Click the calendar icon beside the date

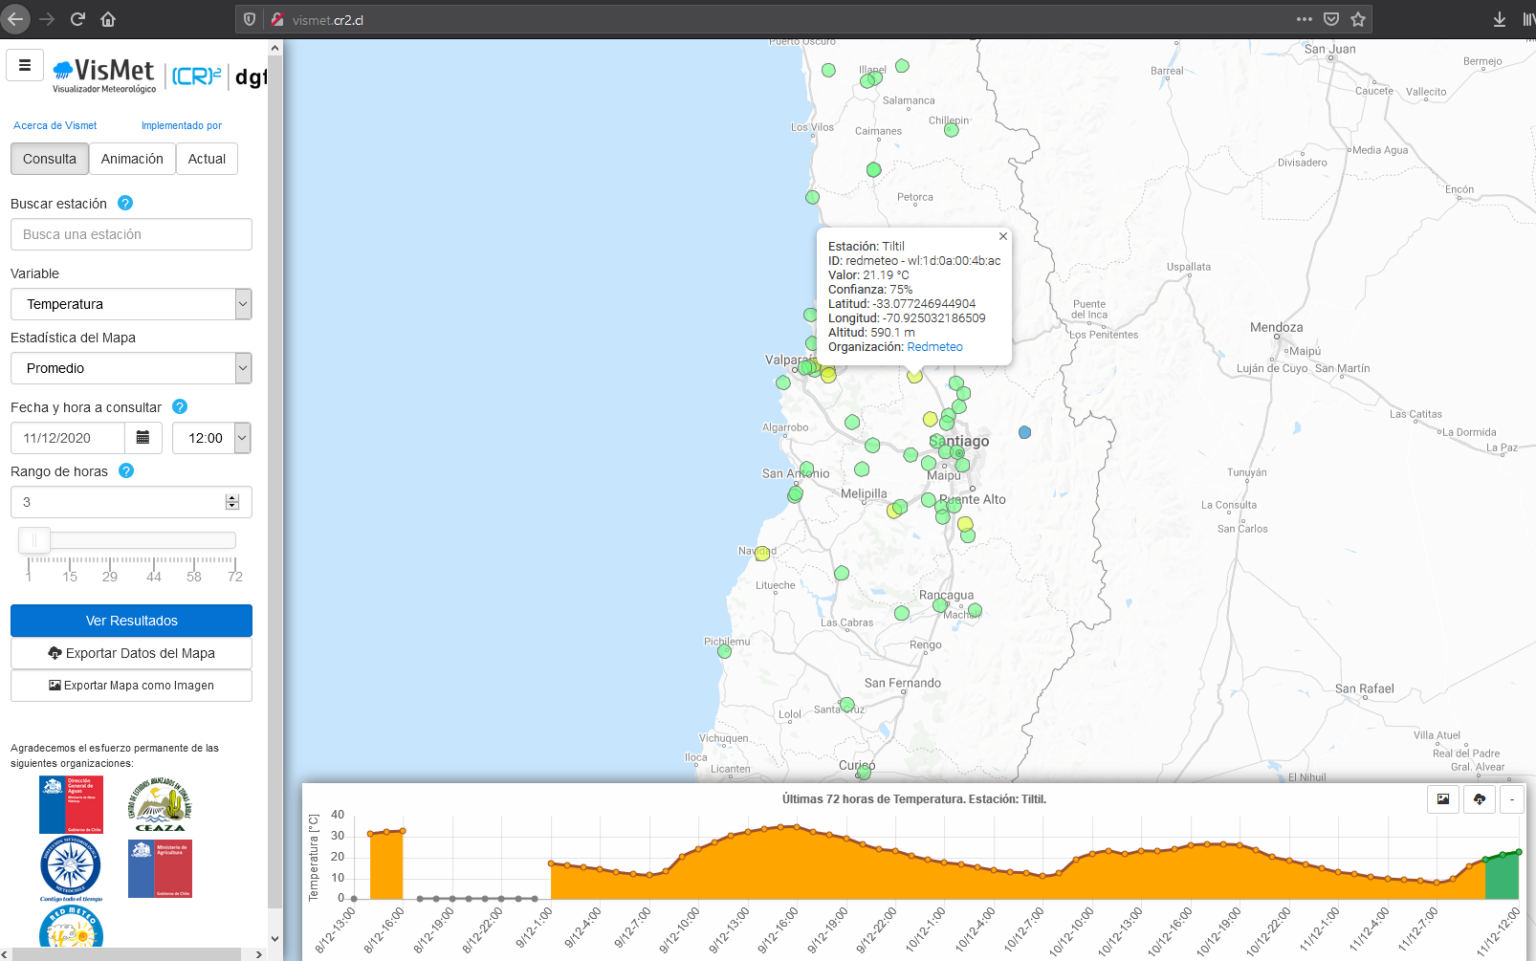coord(143,438)
